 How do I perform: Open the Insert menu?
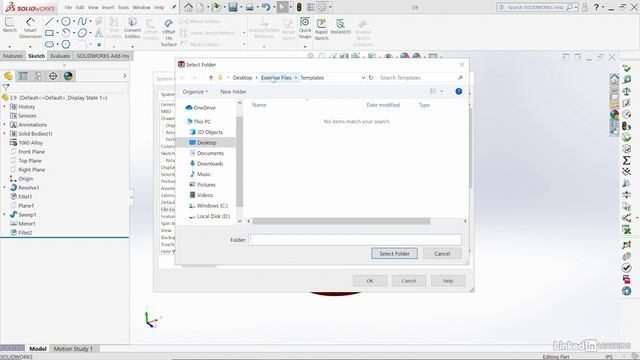click(x=108, y=7)
